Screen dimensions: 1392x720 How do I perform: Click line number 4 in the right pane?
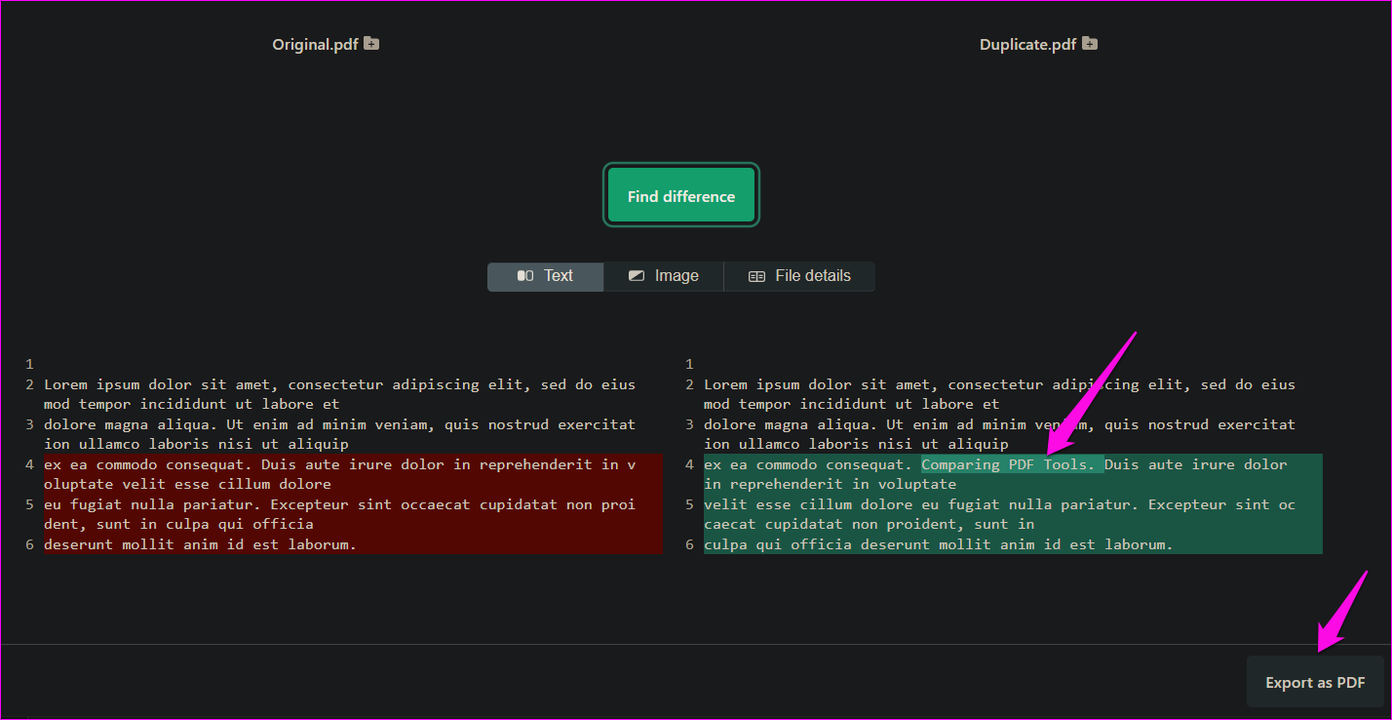tap(690, 464)
